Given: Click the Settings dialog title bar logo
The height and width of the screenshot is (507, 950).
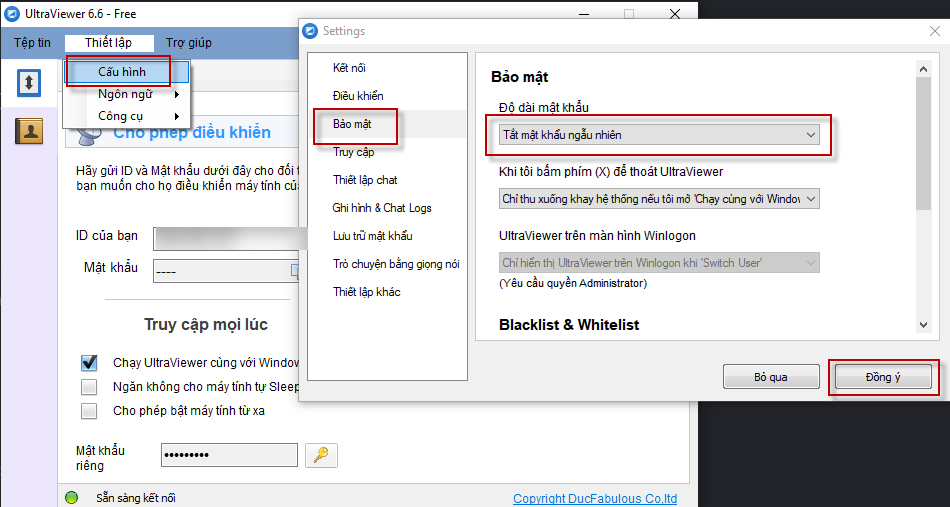Looking at the screenshot, I should tap(310, 31).
